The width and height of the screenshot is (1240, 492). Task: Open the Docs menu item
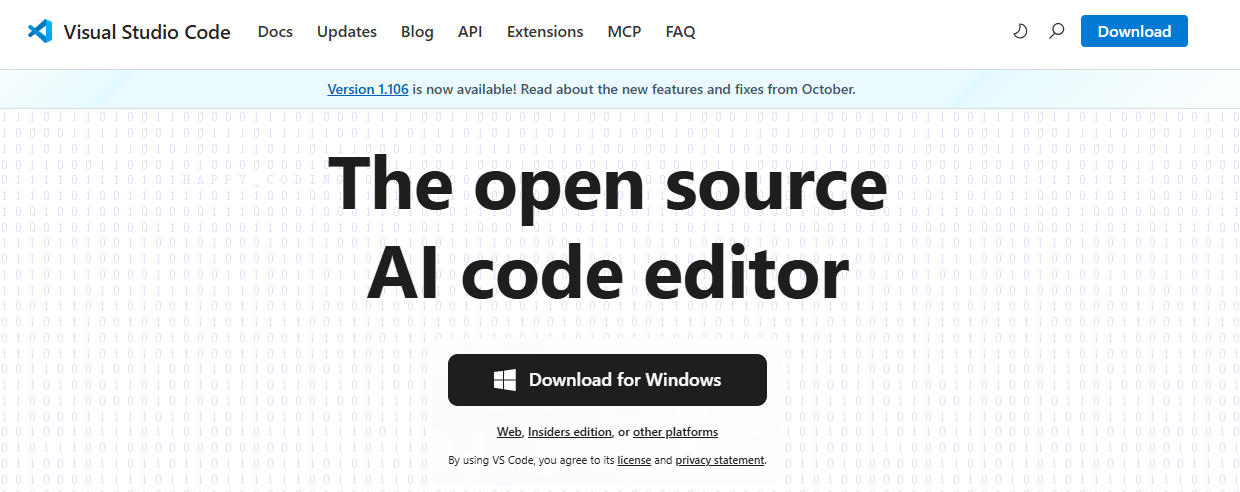tap(275, 31)
